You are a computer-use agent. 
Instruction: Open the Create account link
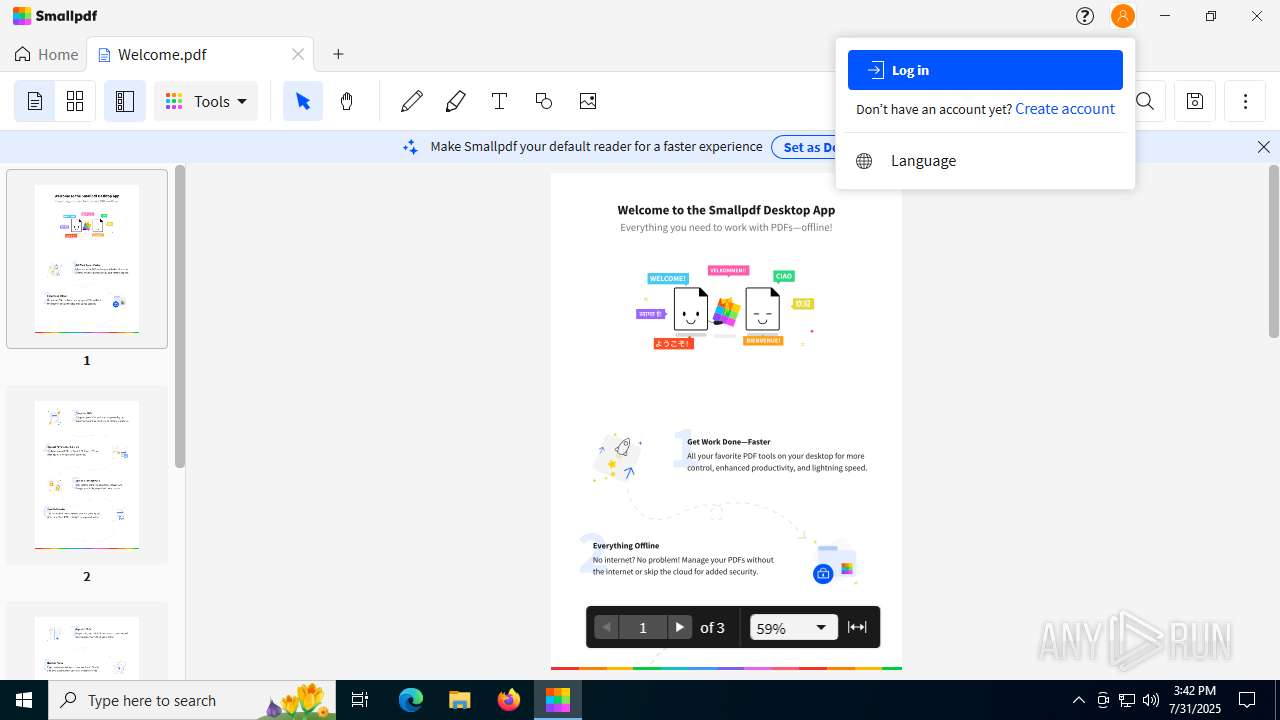(1064, 109)
